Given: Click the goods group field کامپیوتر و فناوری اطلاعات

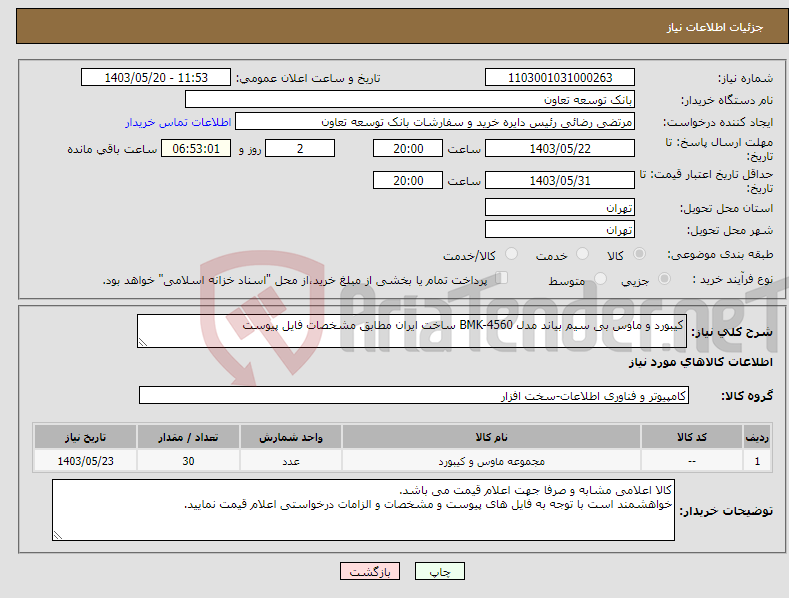Looking at the screenshot, I should [x=414, y=396].
